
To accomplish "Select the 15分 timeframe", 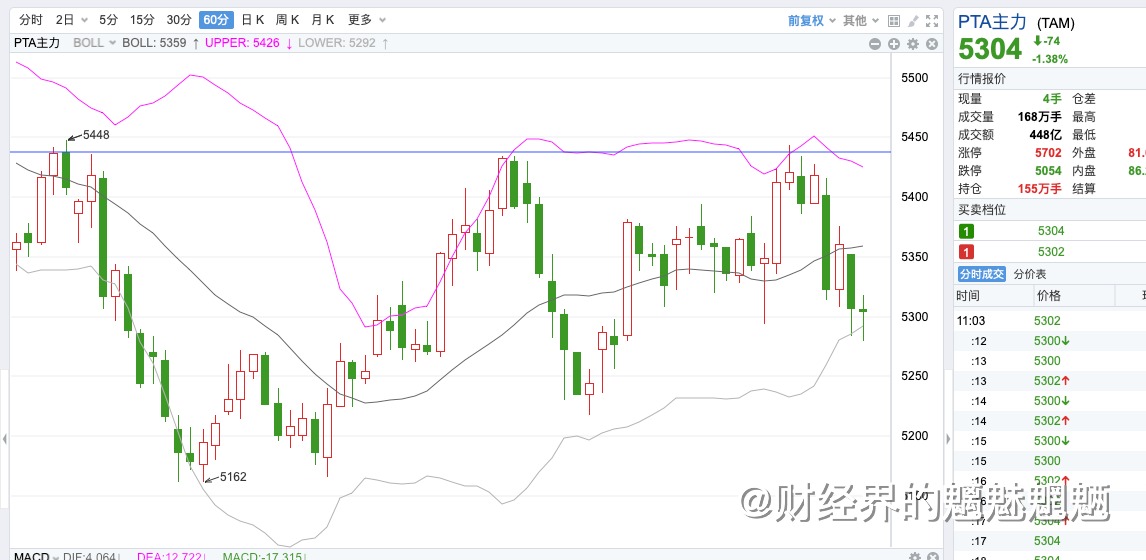I will click(142, 20).
